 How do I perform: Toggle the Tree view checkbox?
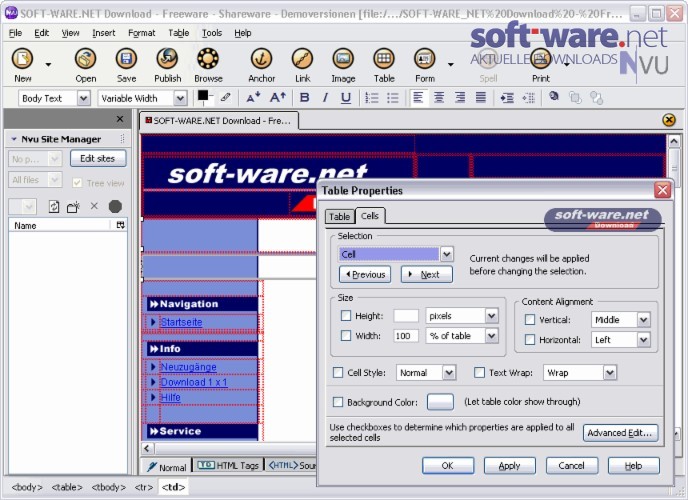click(x=77, y=182)
